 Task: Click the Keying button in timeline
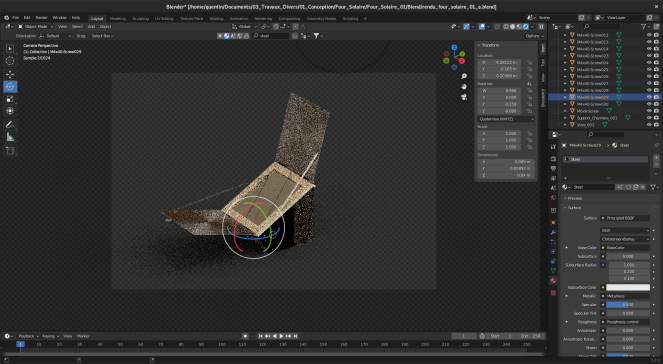[x=50, y=336]
